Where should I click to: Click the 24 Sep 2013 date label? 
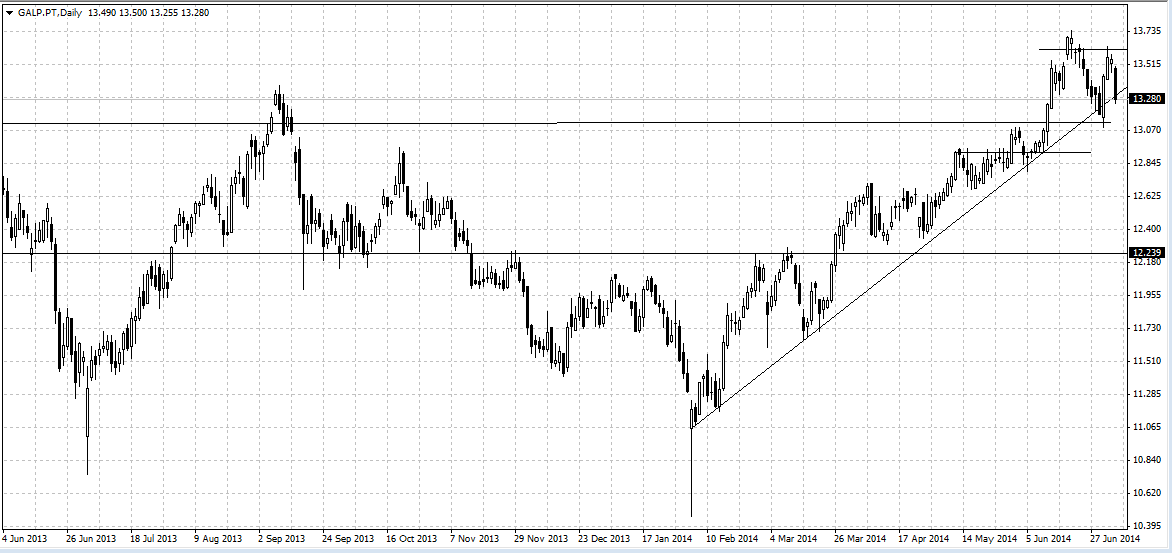(348, 538)
